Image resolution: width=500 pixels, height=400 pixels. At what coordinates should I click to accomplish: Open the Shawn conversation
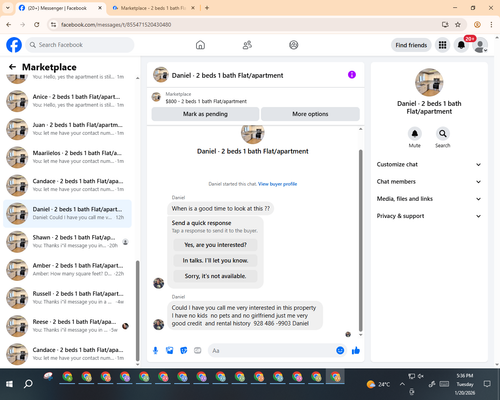68,241
